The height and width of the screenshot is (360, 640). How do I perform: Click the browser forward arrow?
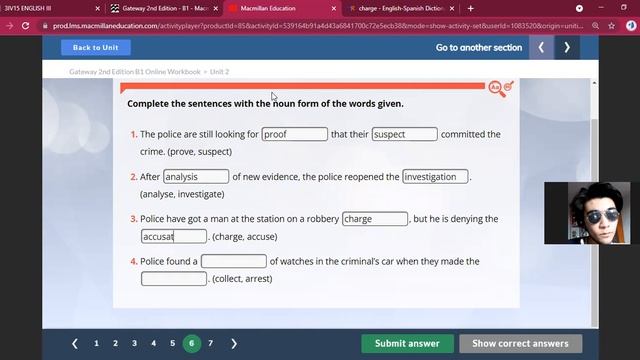pos(9,26)
